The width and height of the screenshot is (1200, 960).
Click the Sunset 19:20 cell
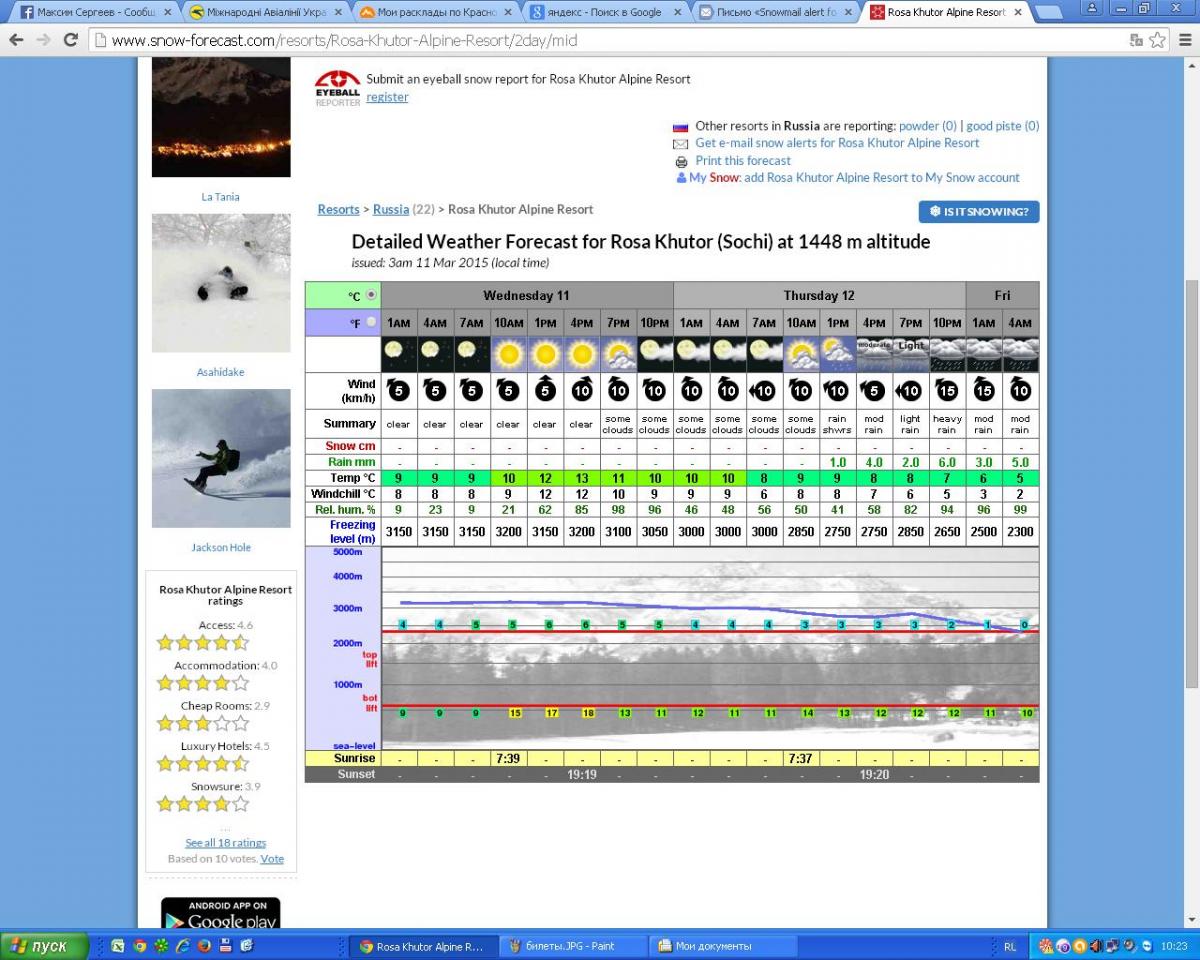[x=874, y=775]
